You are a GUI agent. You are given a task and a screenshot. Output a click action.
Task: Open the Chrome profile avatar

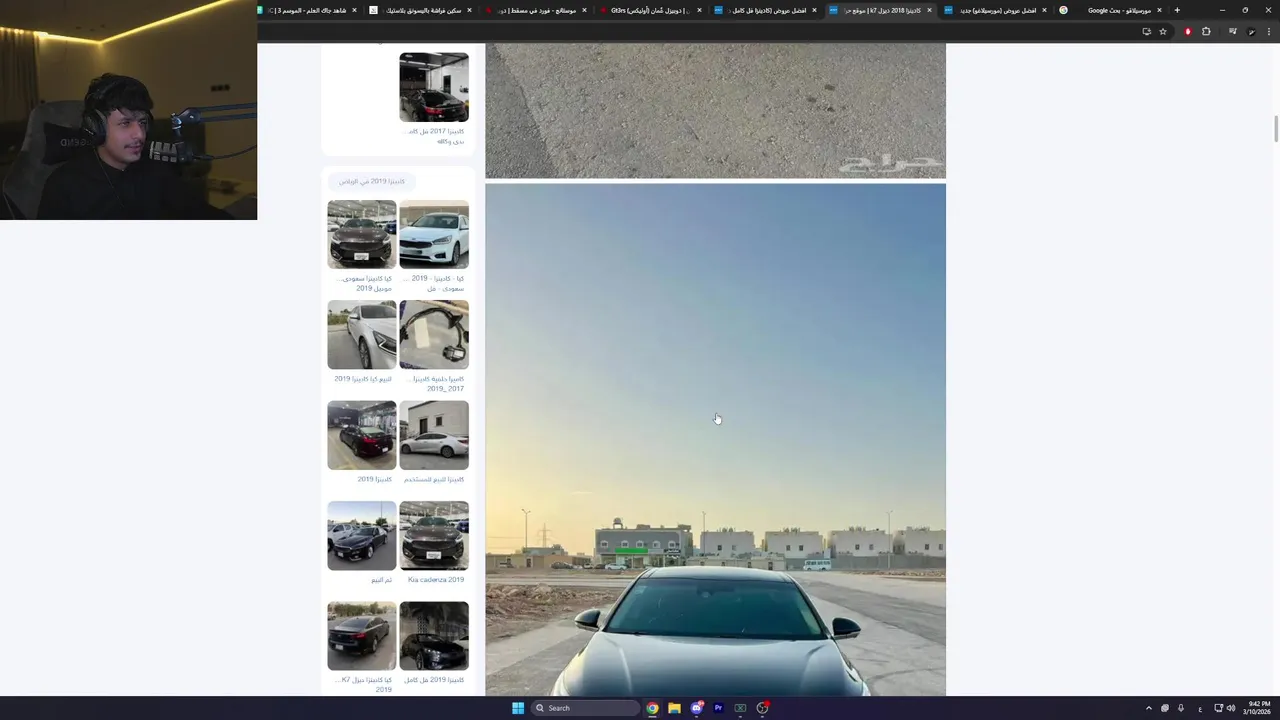1251,31
